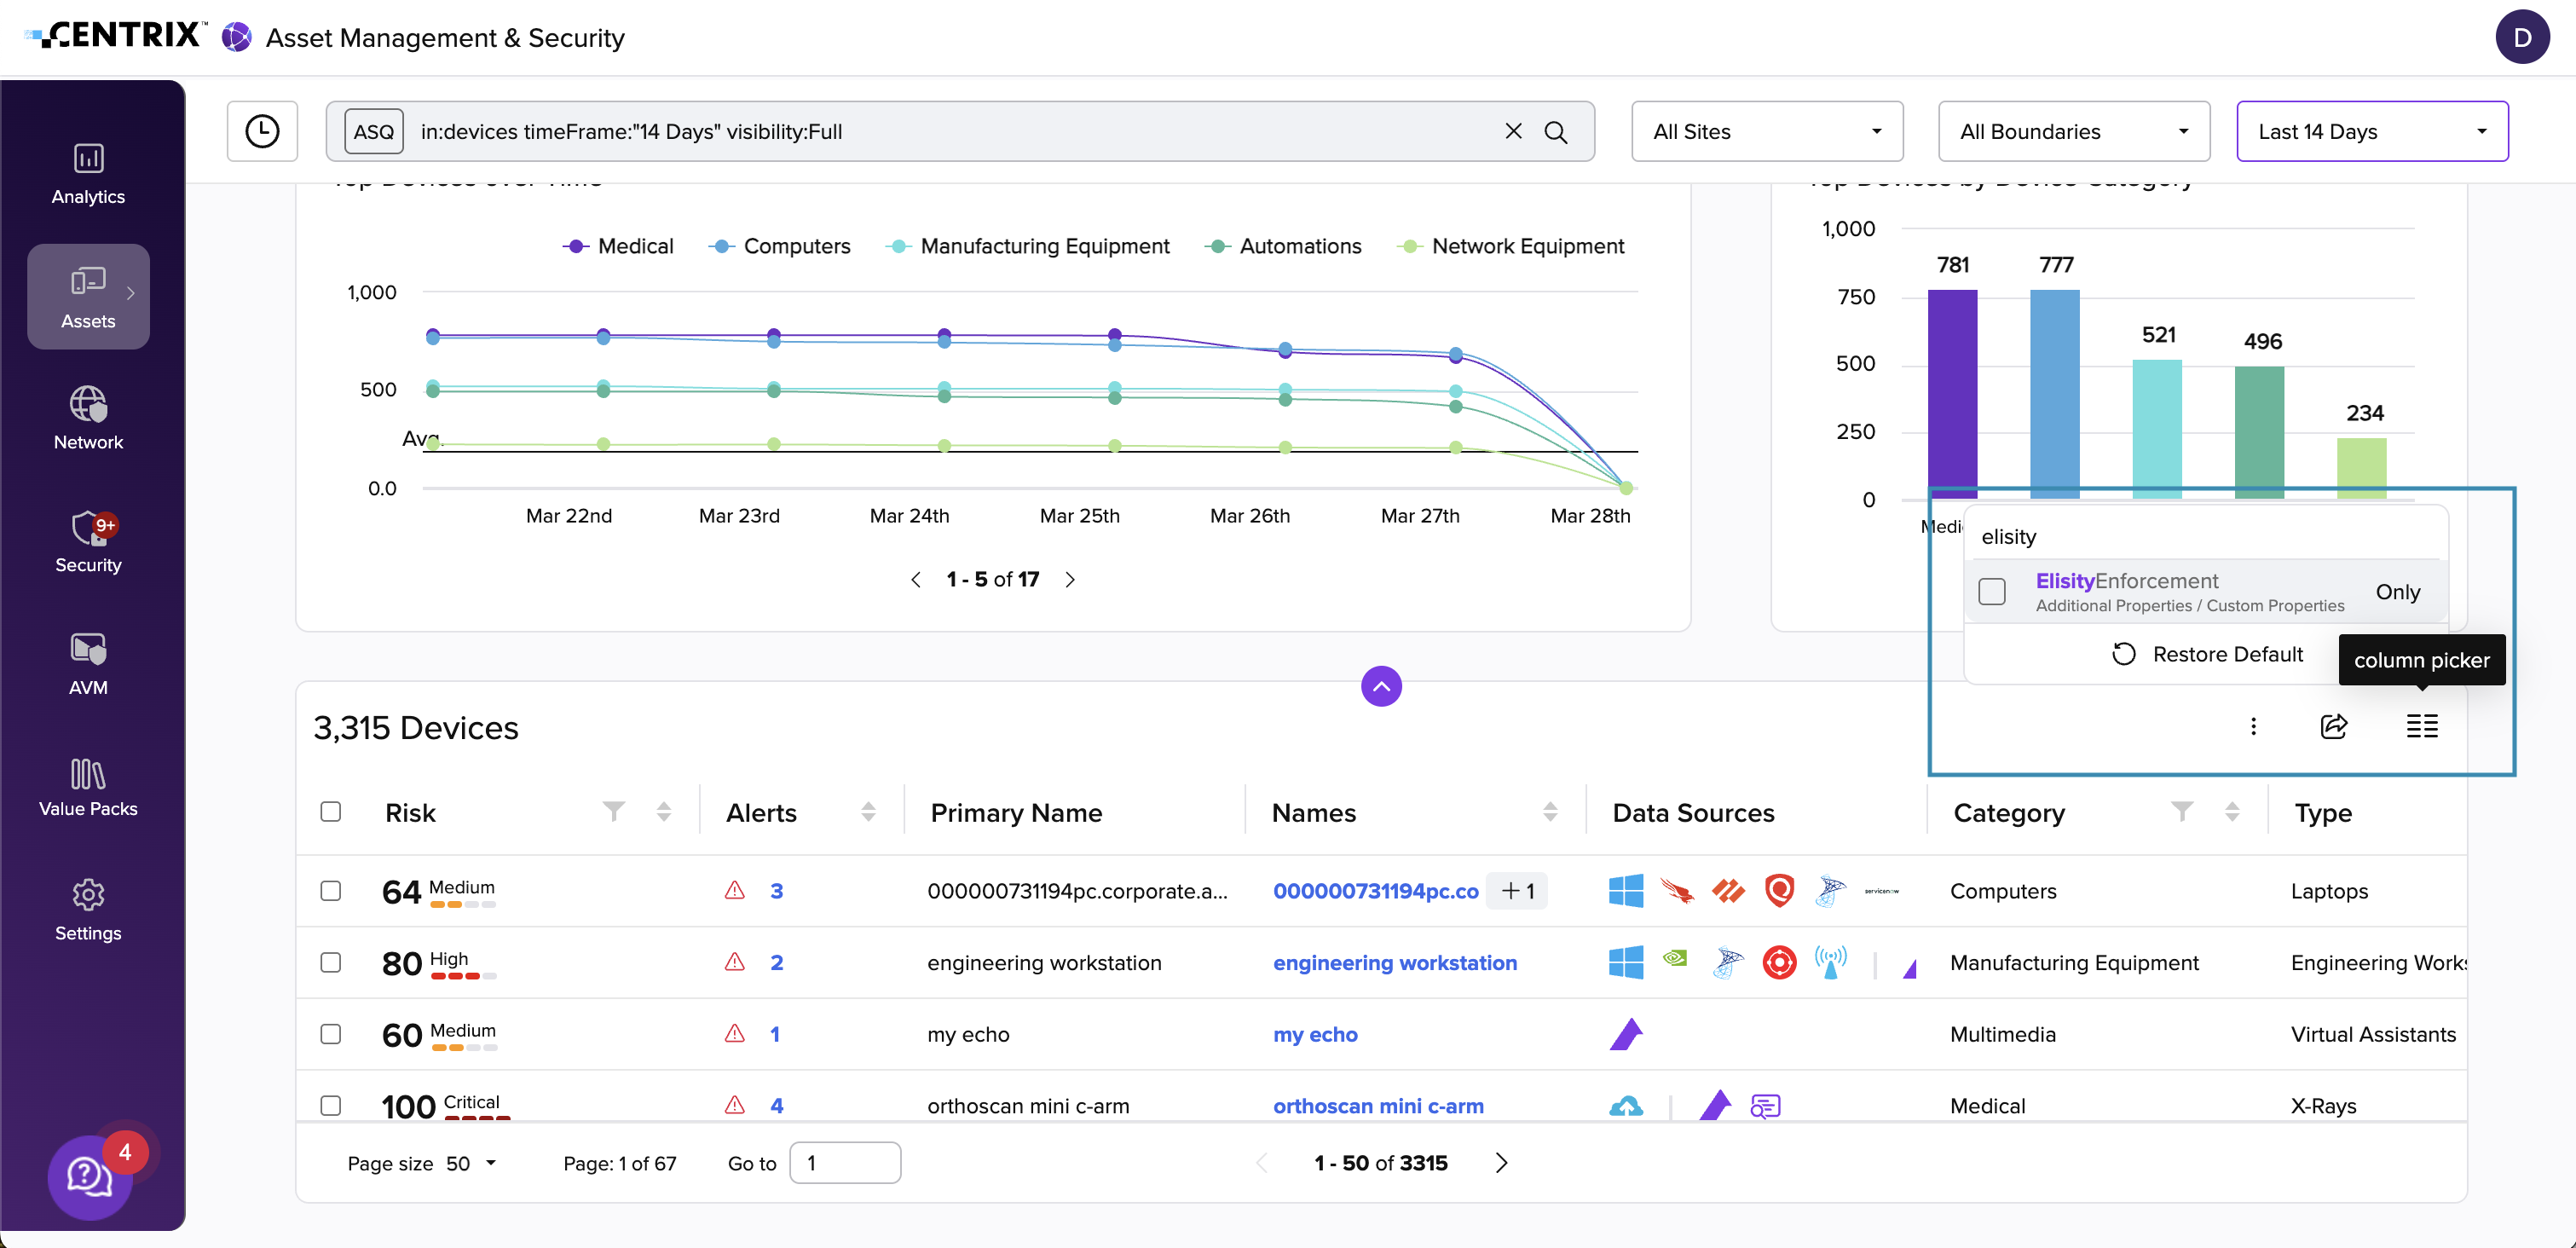This screenshot has height=1248, width=2576.
Task: Click the export share icon
Action: [x=2333, y=726]
